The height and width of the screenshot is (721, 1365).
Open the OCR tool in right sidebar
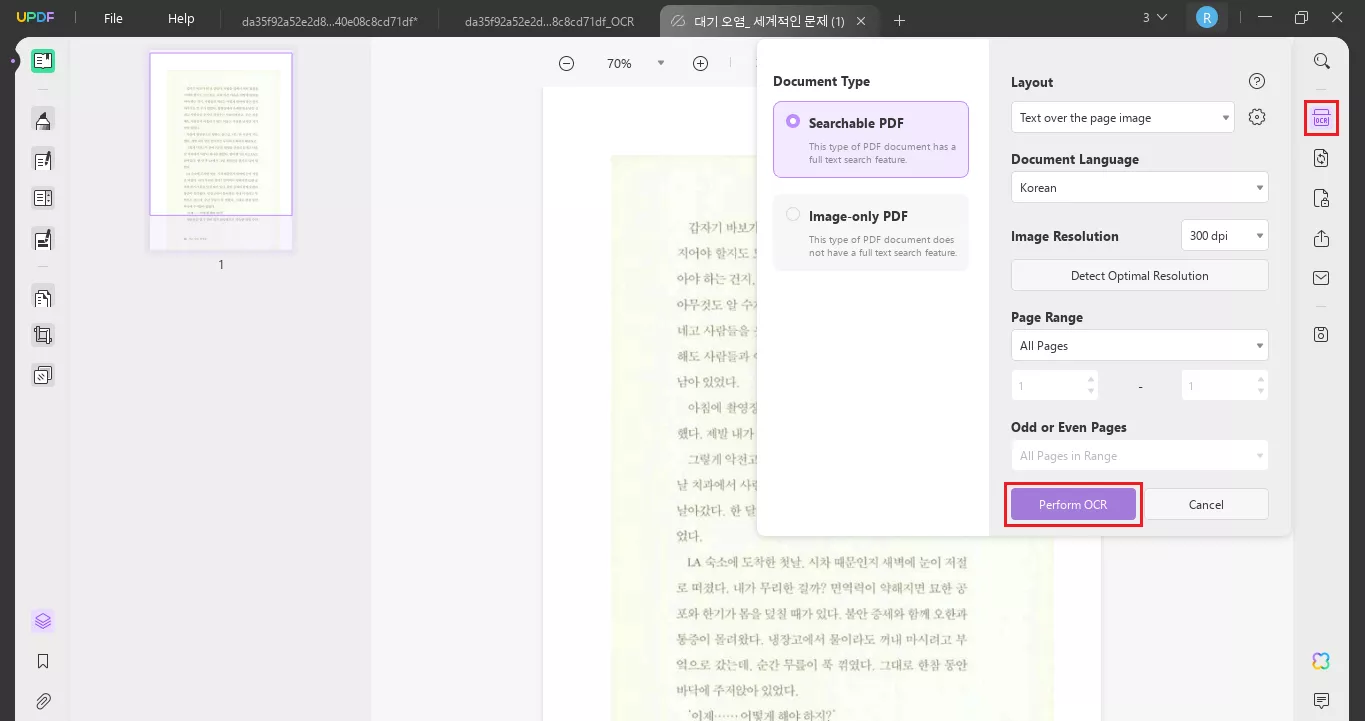[1321, 118]
